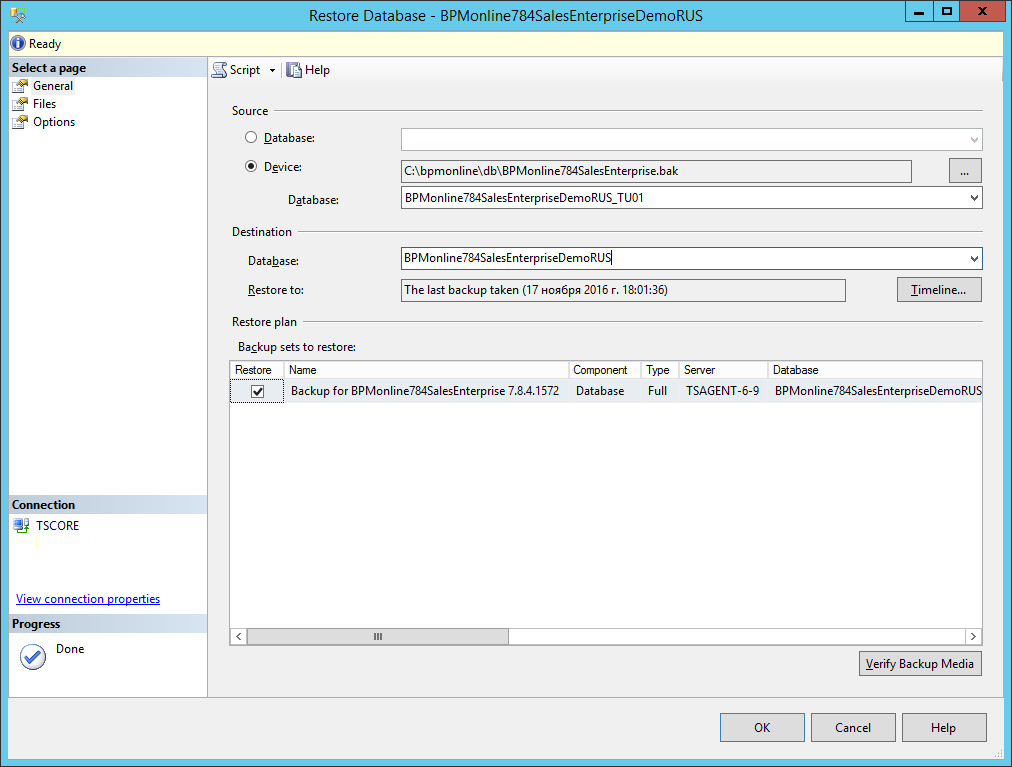
Task: Click the Component column header
Action: pos(603,370)
